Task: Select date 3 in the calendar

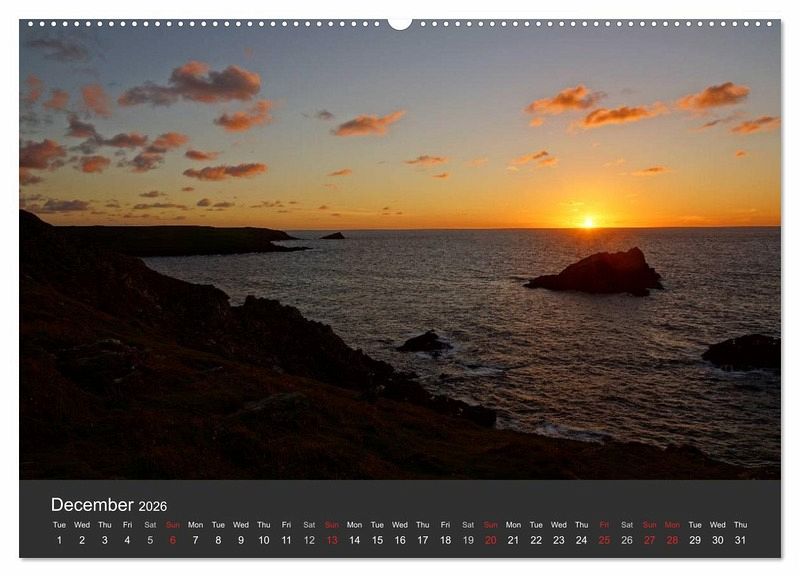Action: (x=105, y=540)
